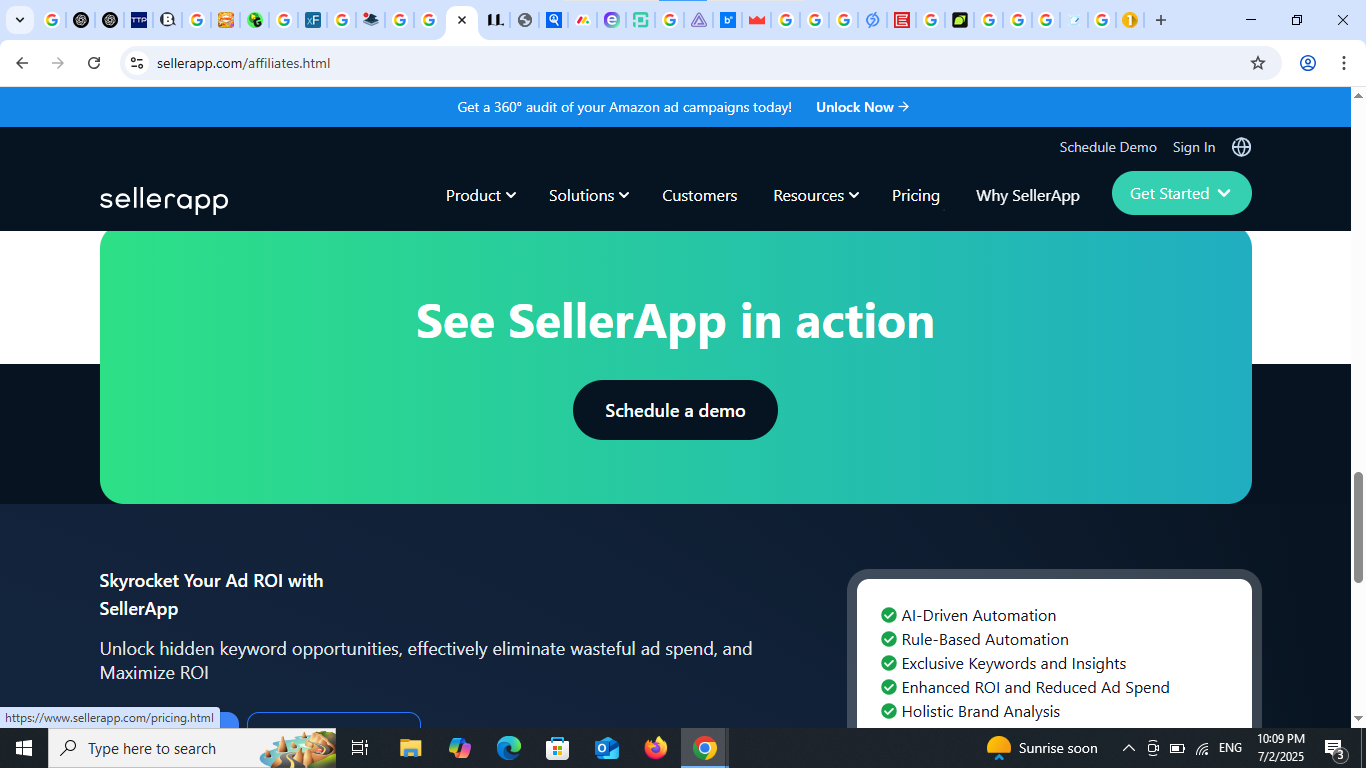Bookmark this page with star icon
This screenshot has height=768, width=1366.
(1258, 63)
